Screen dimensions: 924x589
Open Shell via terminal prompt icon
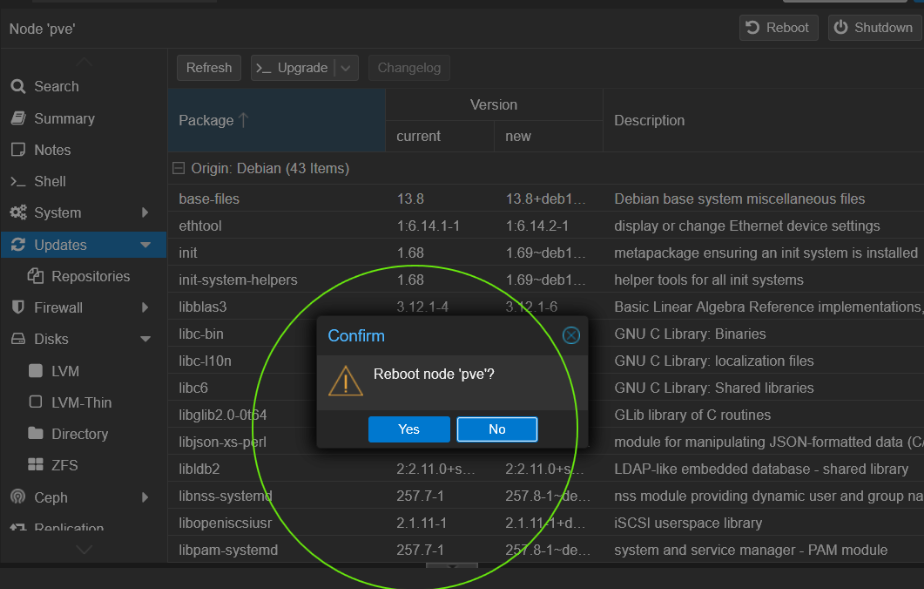[x=18, y=181]
